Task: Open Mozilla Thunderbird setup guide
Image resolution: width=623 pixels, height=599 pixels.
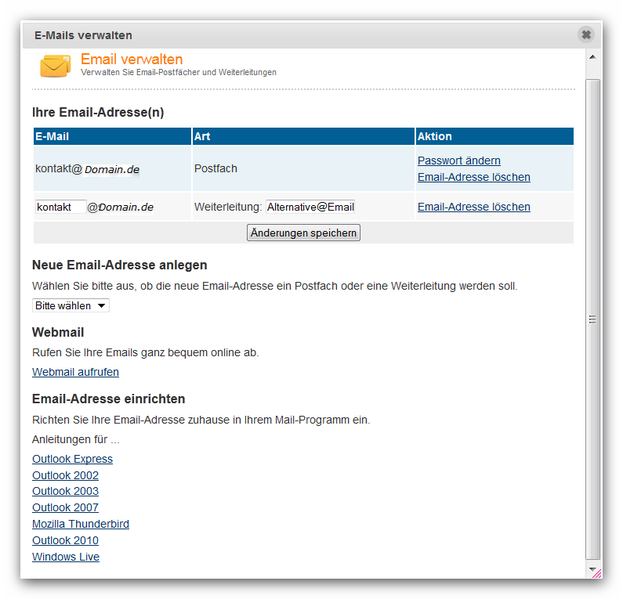Action: click(x=80, y=524)
